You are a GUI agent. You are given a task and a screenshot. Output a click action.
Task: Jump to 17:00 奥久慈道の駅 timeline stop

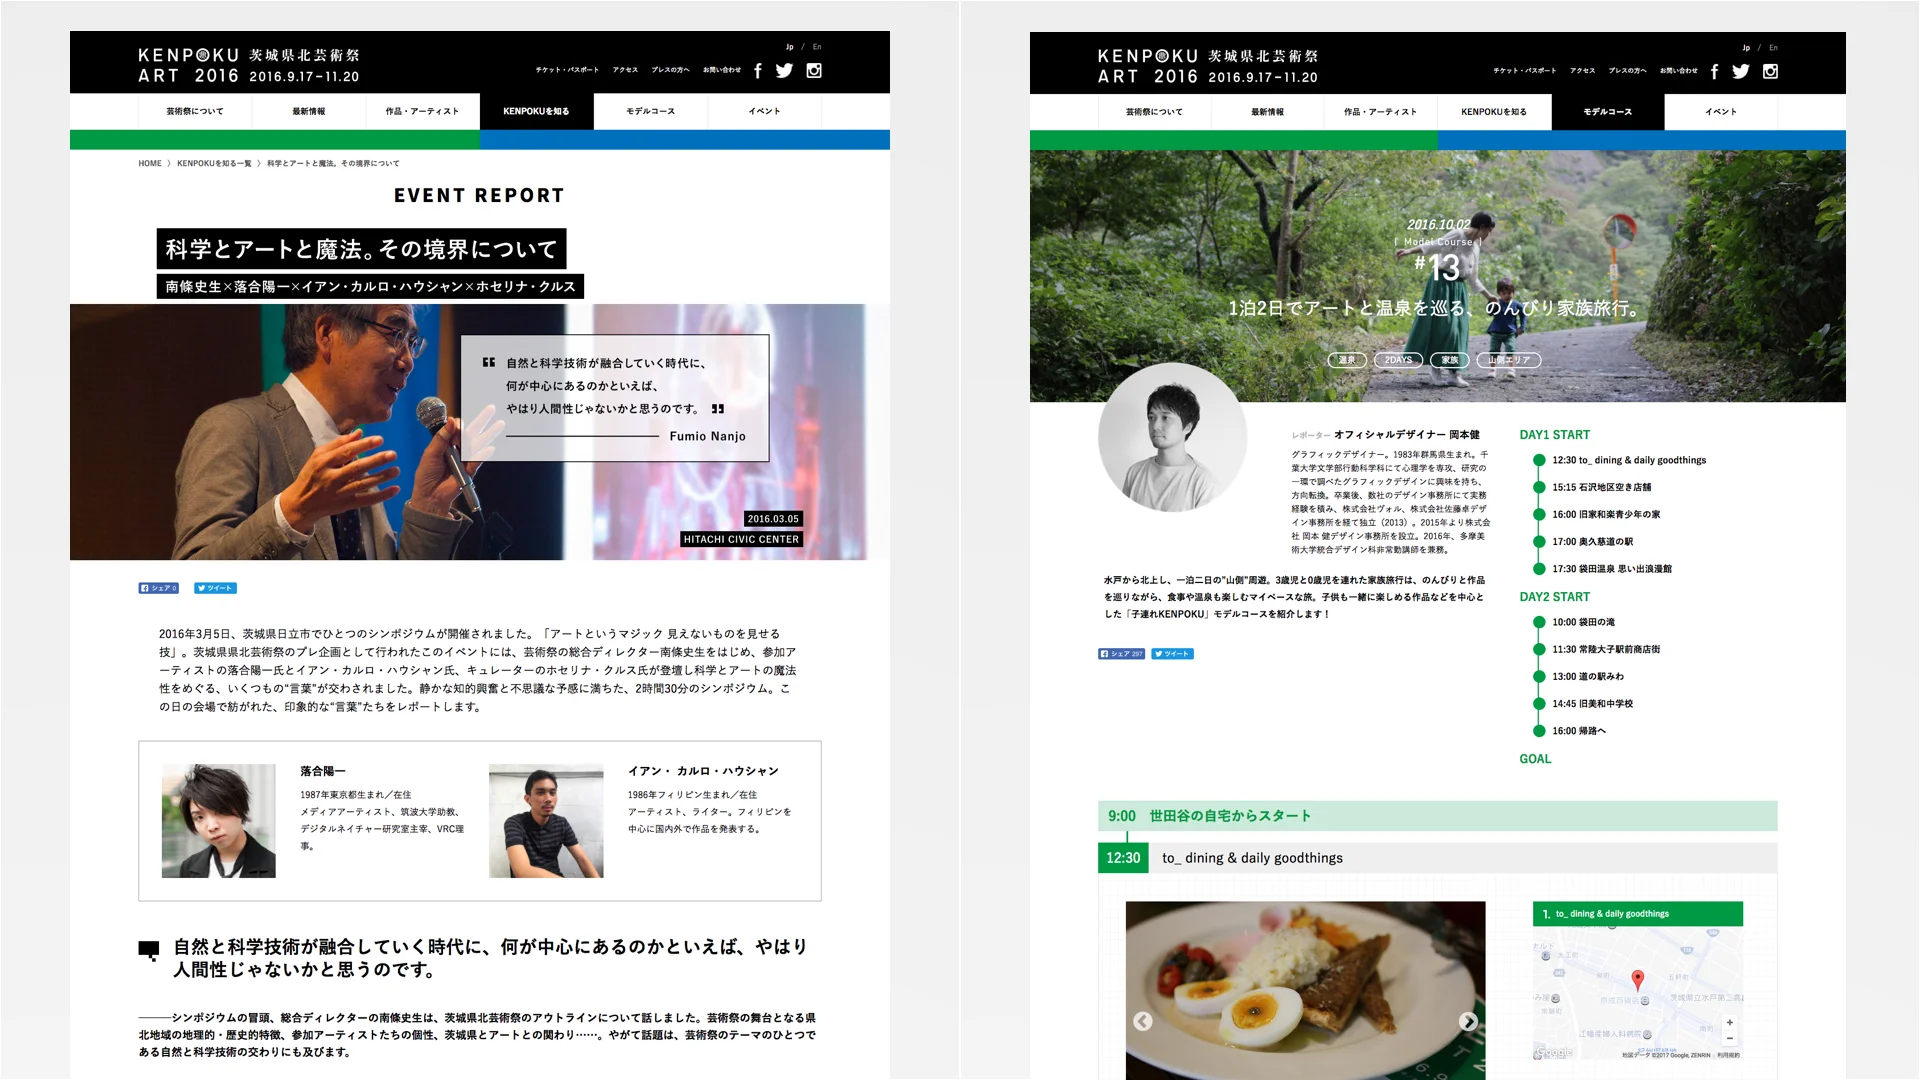point(1592,542)
